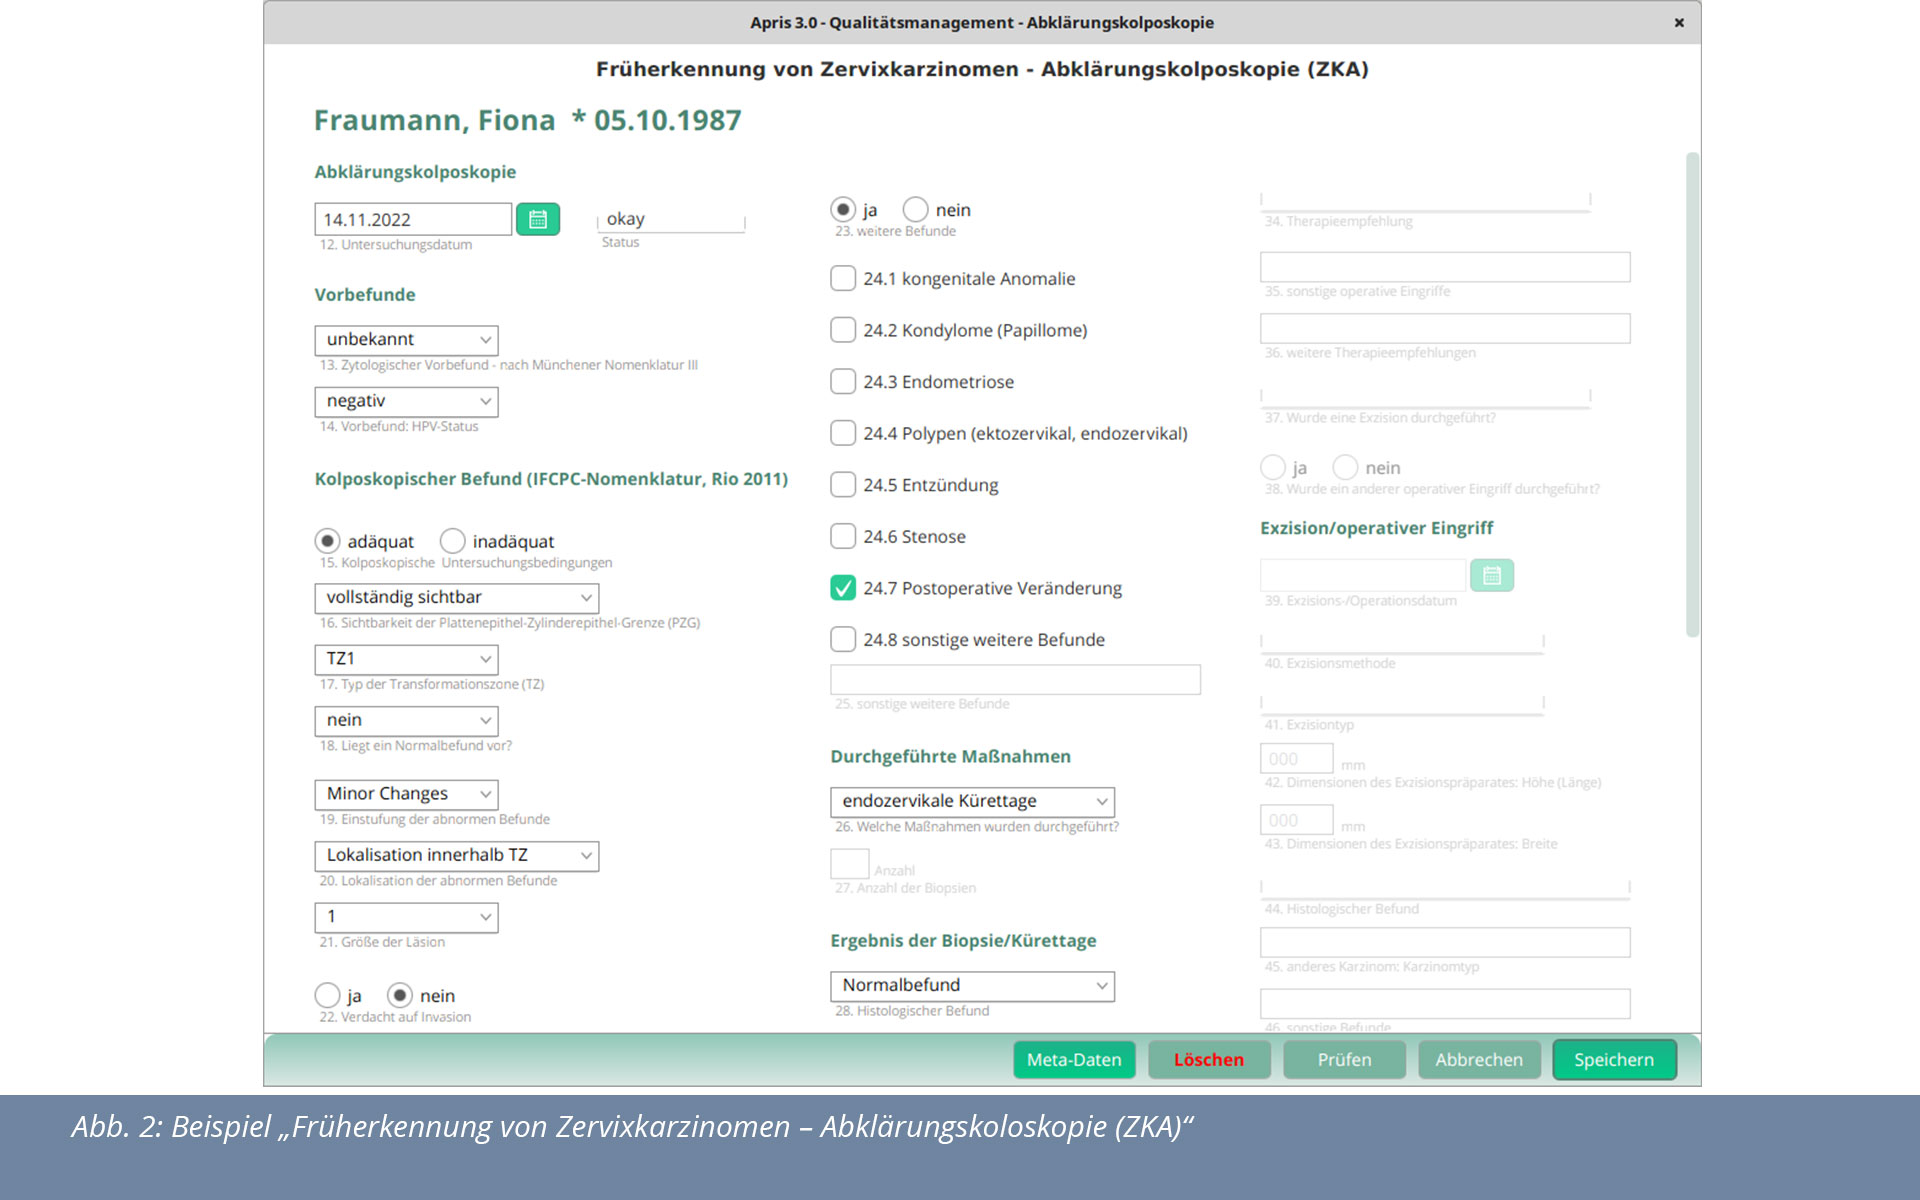Open calendar picker for Untersuchungsdatum

click(538, 219)
